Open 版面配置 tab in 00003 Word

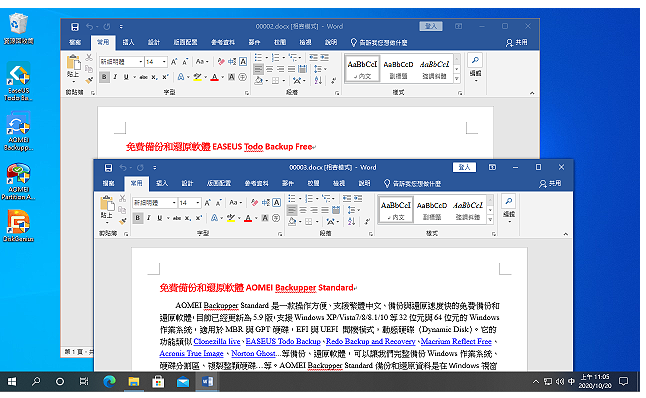pos(219,183)
